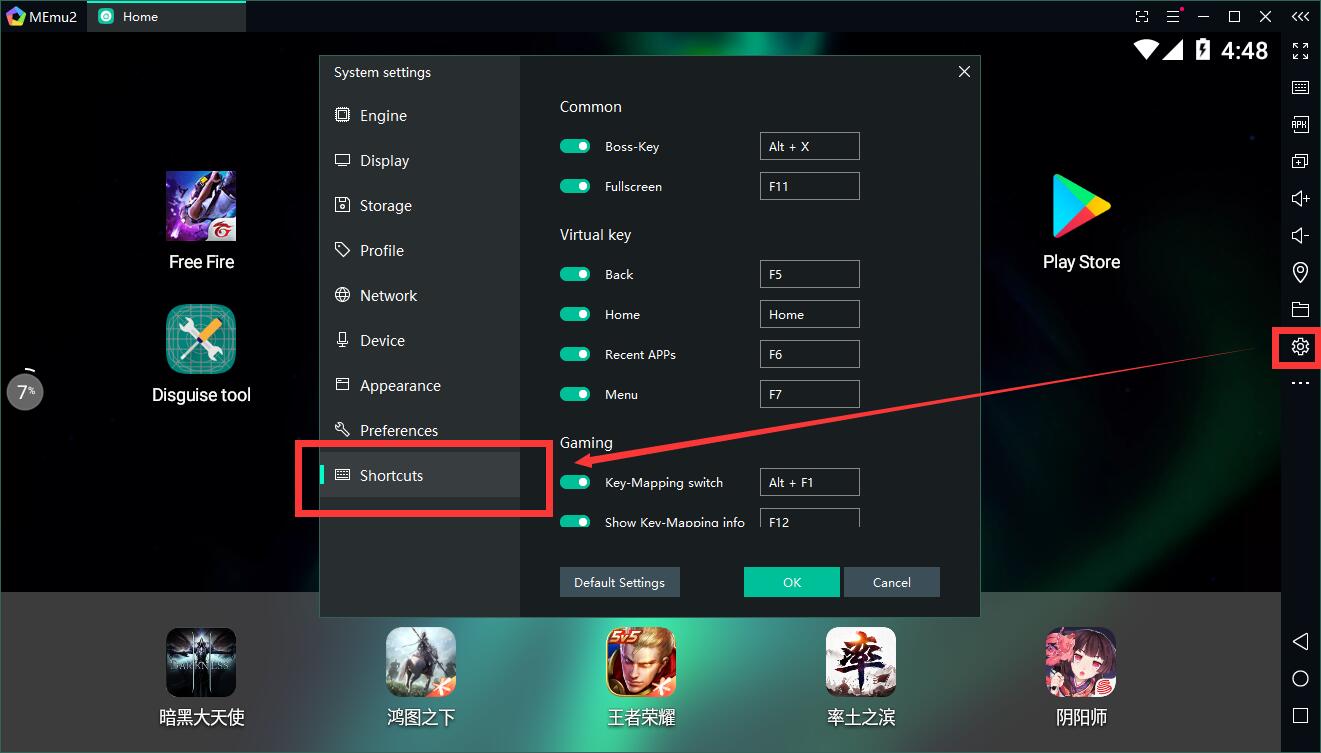Switch to the Network settings tab
Screen dimensions: 1321x753
pyautogui.click(x=388, y=296)
